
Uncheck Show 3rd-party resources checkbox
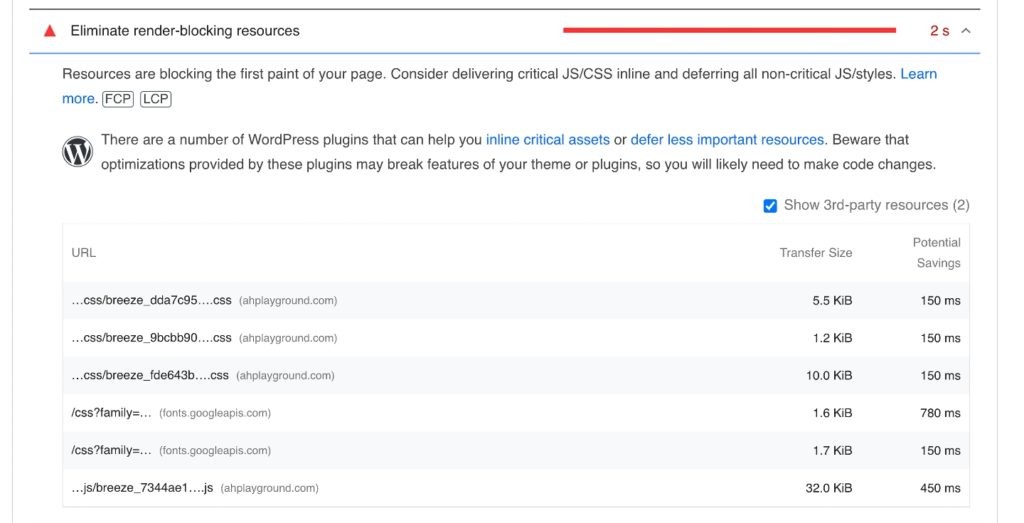point(770,206)
